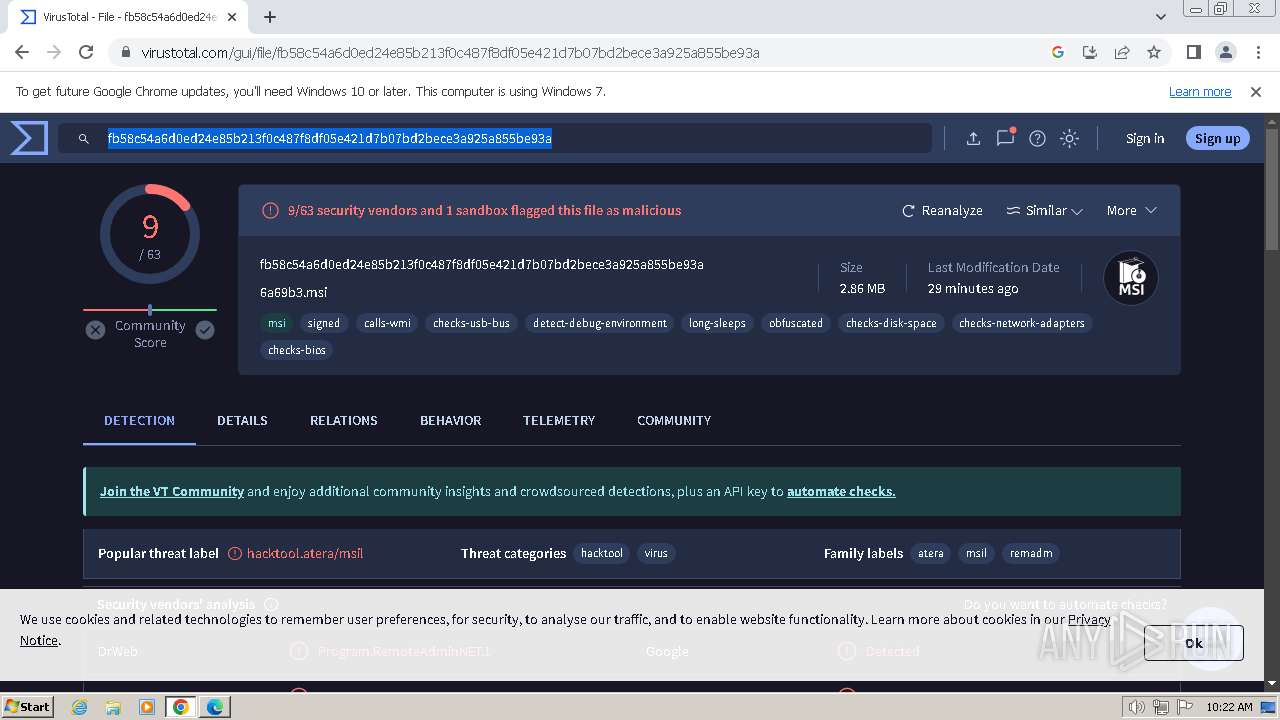Switch to the BEHAVIOR tab
This screenshot has width=1280, height=720.
pos(450,420)
